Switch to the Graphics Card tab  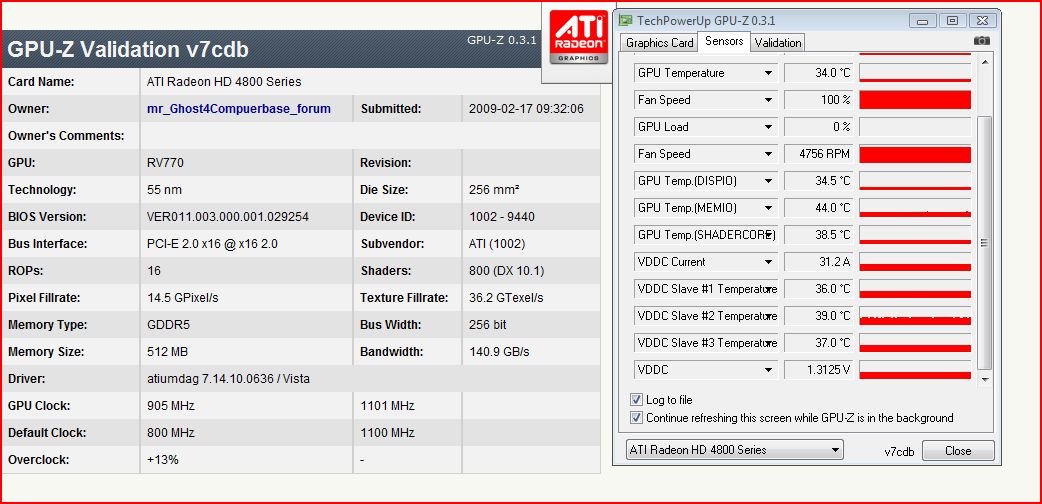tap(659, 43)
